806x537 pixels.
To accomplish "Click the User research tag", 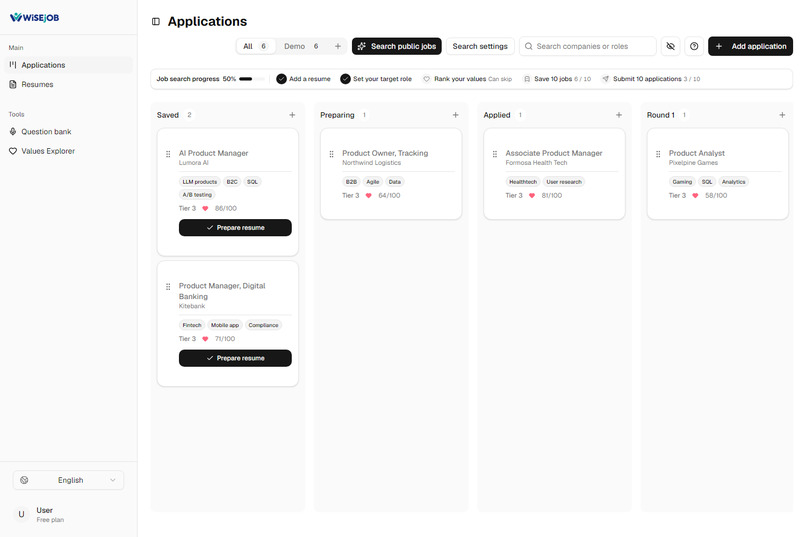I will click(x=564, y=182).
